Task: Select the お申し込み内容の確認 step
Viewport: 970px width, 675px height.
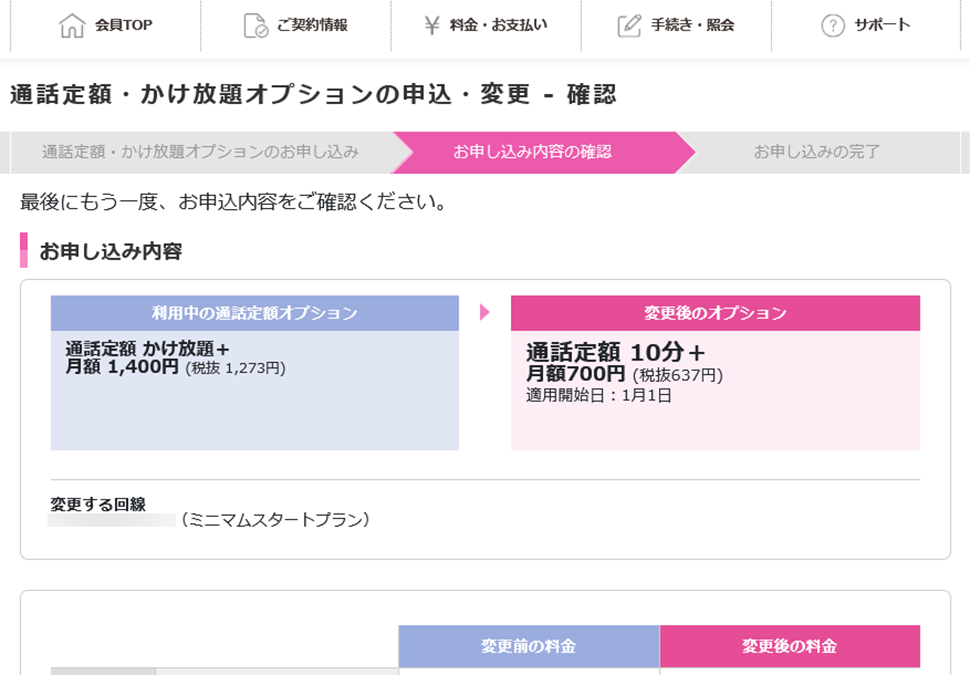Action: (532, 152)
